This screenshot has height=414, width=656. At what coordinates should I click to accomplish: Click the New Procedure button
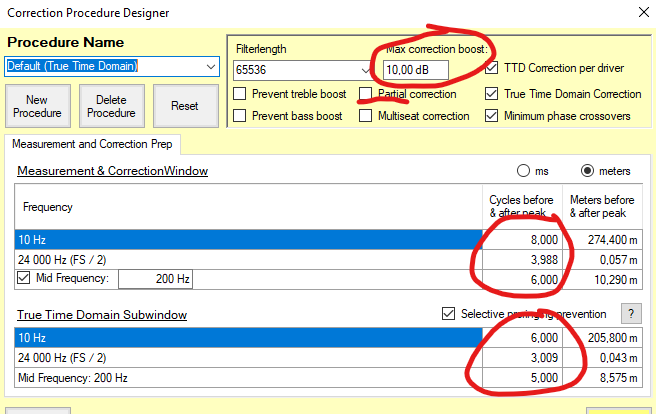(x=38, y=106)
